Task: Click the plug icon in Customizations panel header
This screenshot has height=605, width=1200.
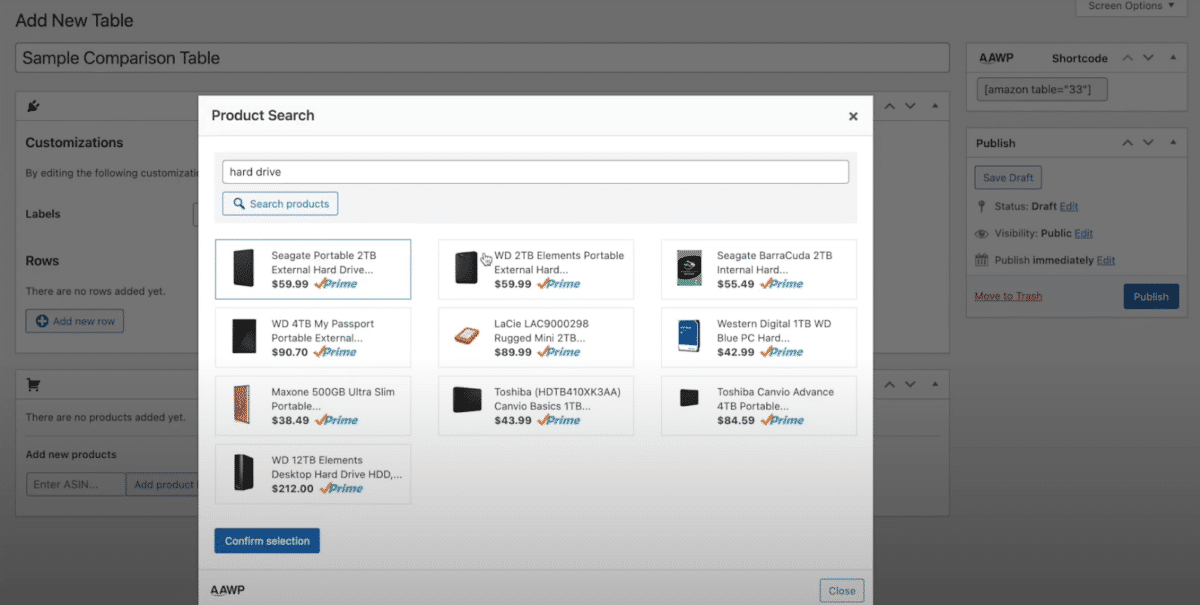Action: [x=33, y=106]
